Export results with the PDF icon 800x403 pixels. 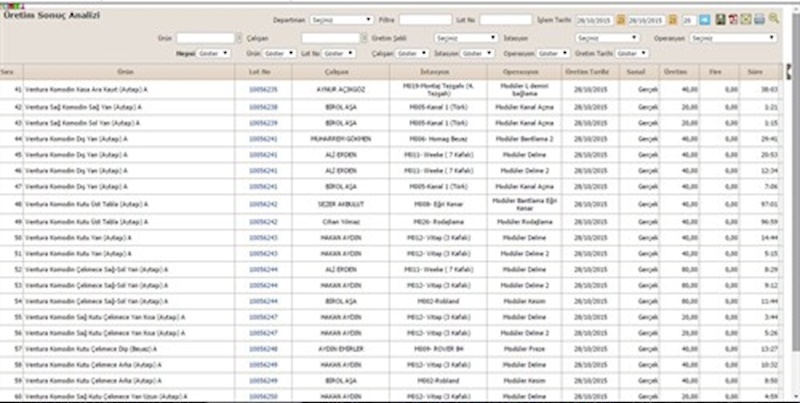click(x=733, y=19)
